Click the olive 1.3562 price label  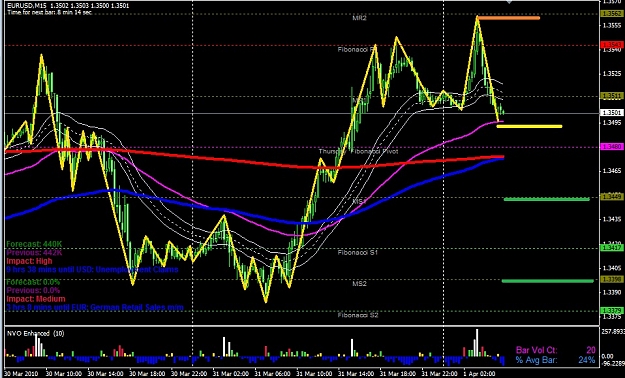click(611, 14)
